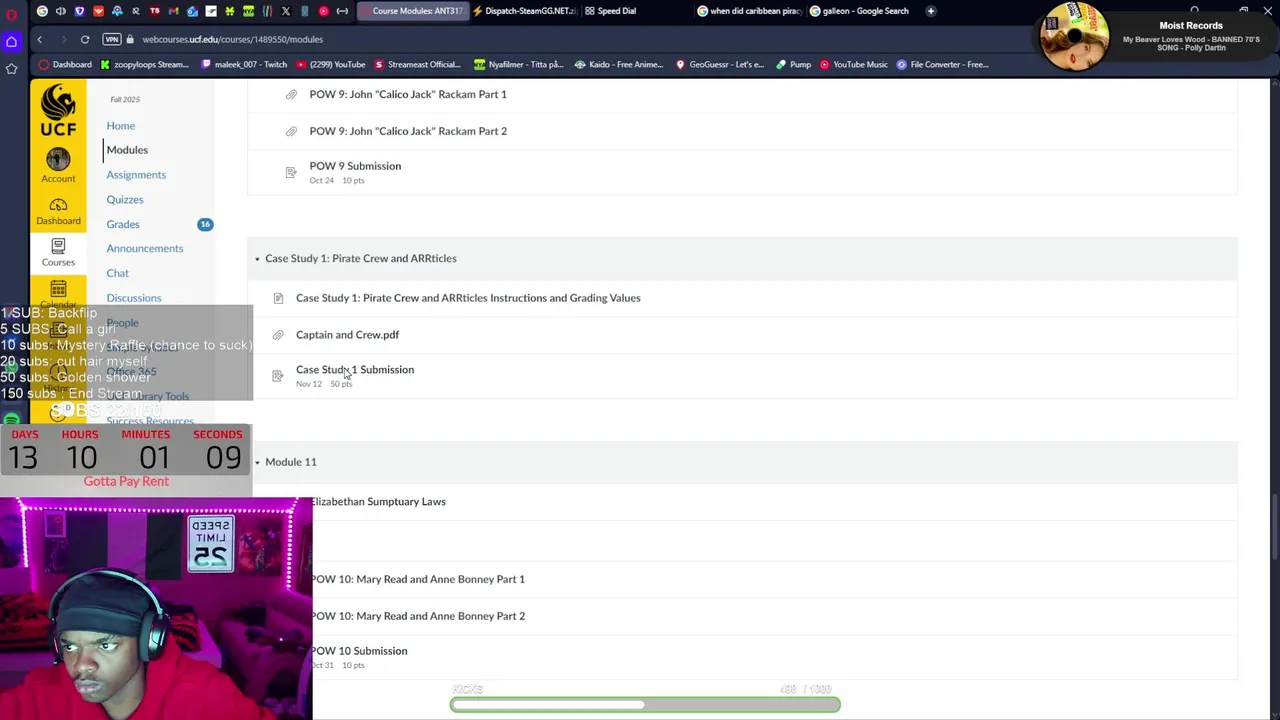Open POW 9: Calico Jack Rackam Part 1
The height and width of the screenshot is (720, 1280).
pos(408,94)
